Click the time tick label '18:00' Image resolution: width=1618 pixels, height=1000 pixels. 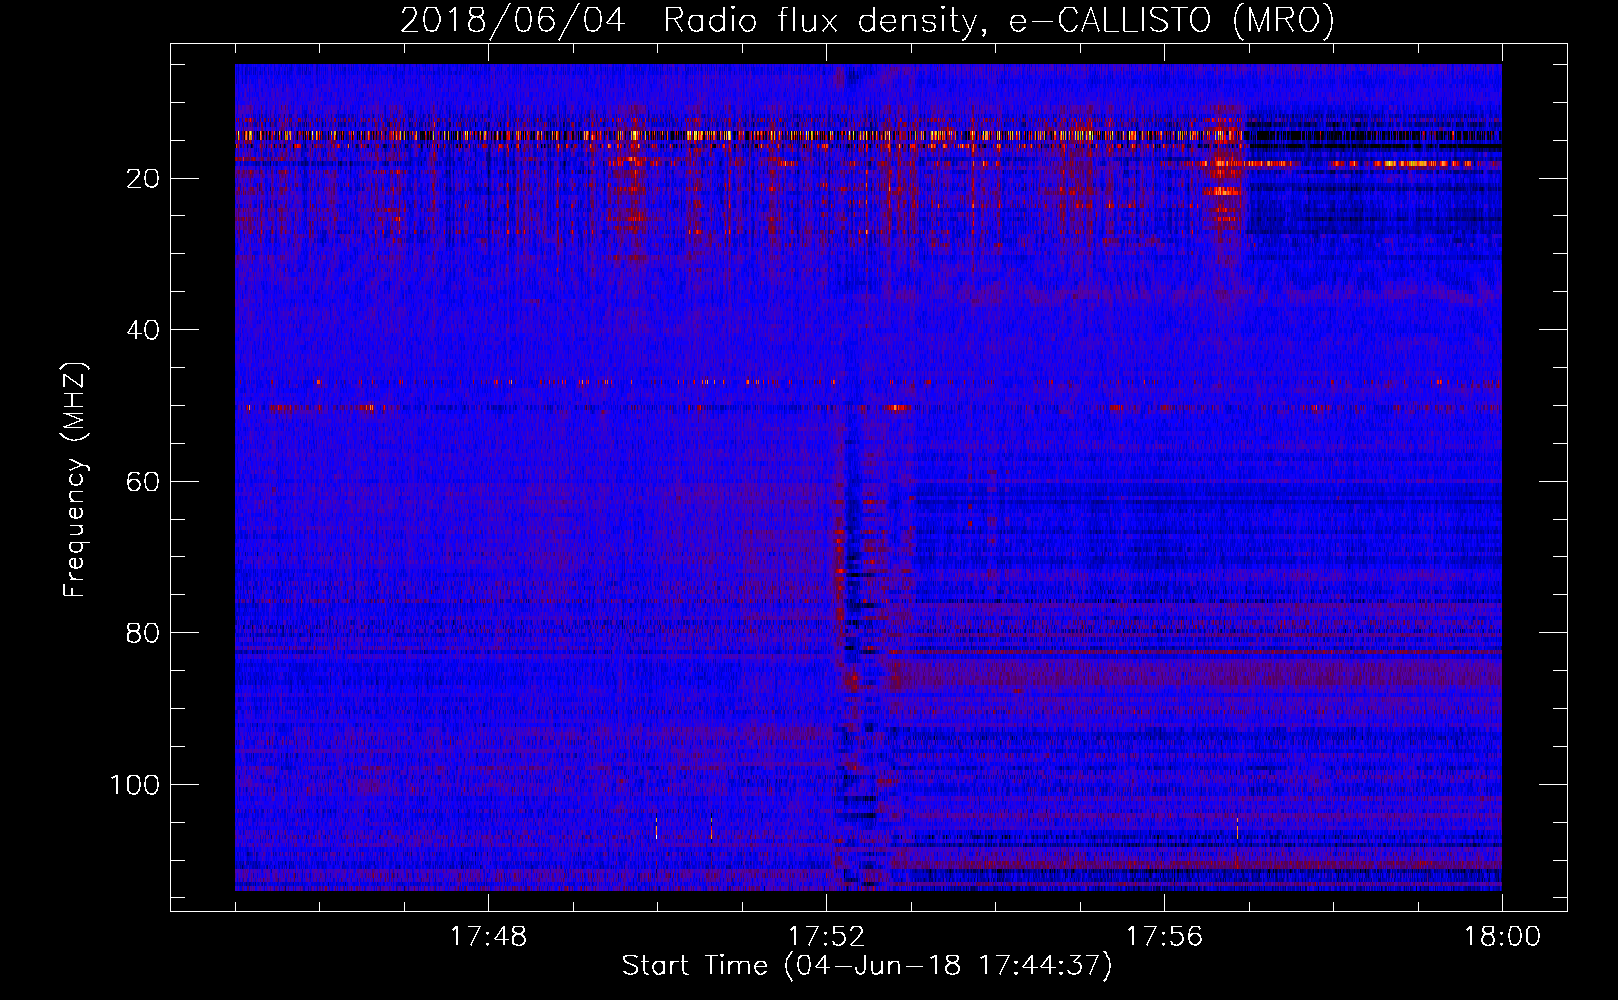(x=1502, y=937)
